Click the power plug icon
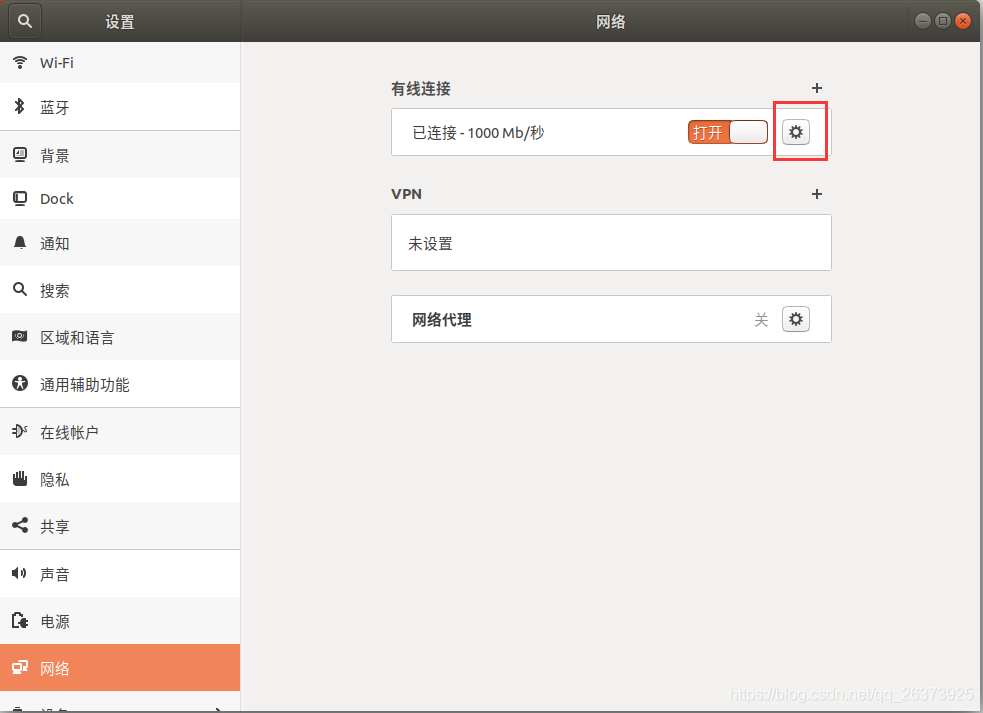Image resolution: width=983 pixels, height=713 pixels. [x=20, y=620]
